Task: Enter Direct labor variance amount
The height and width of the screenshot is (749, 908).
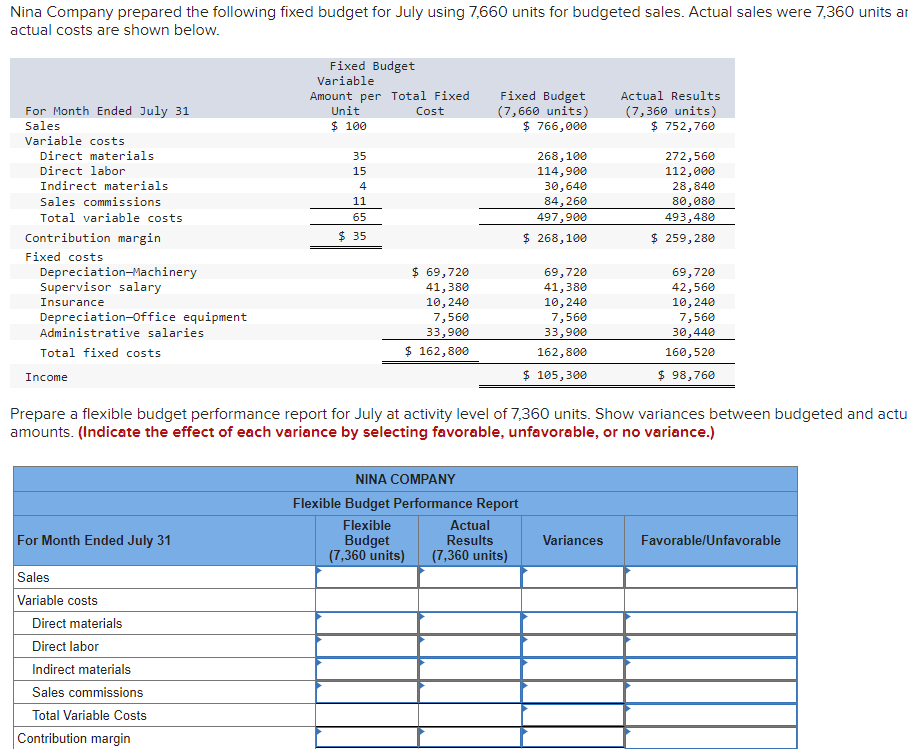Action: pyautogui.click(x=573, y=646)
